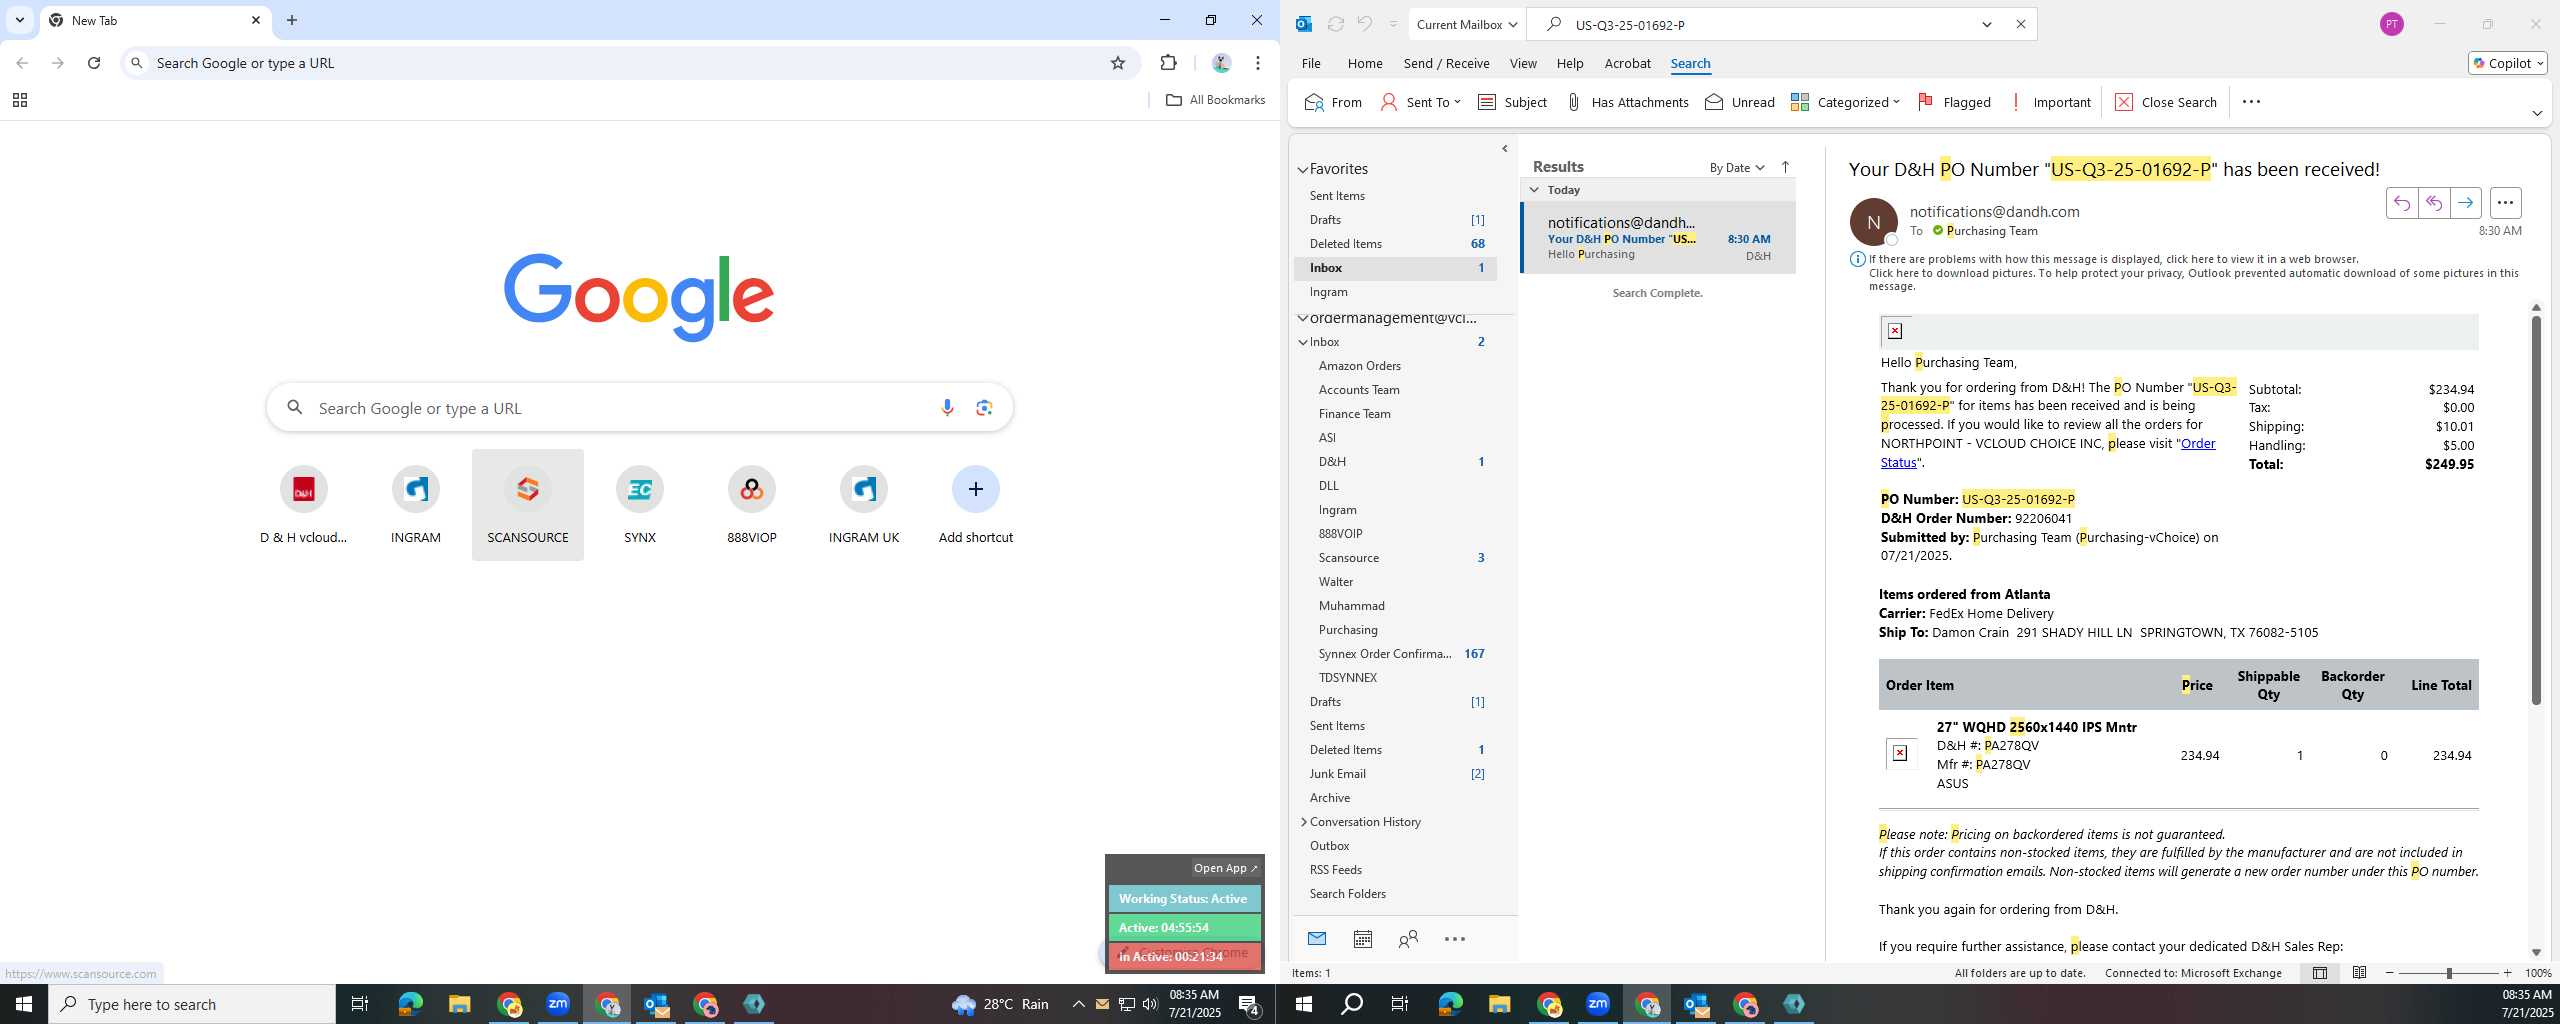This screenshot has height=1024, width=2560.
Task: Open the Outlook View tab
Action: pos(1522,63)
